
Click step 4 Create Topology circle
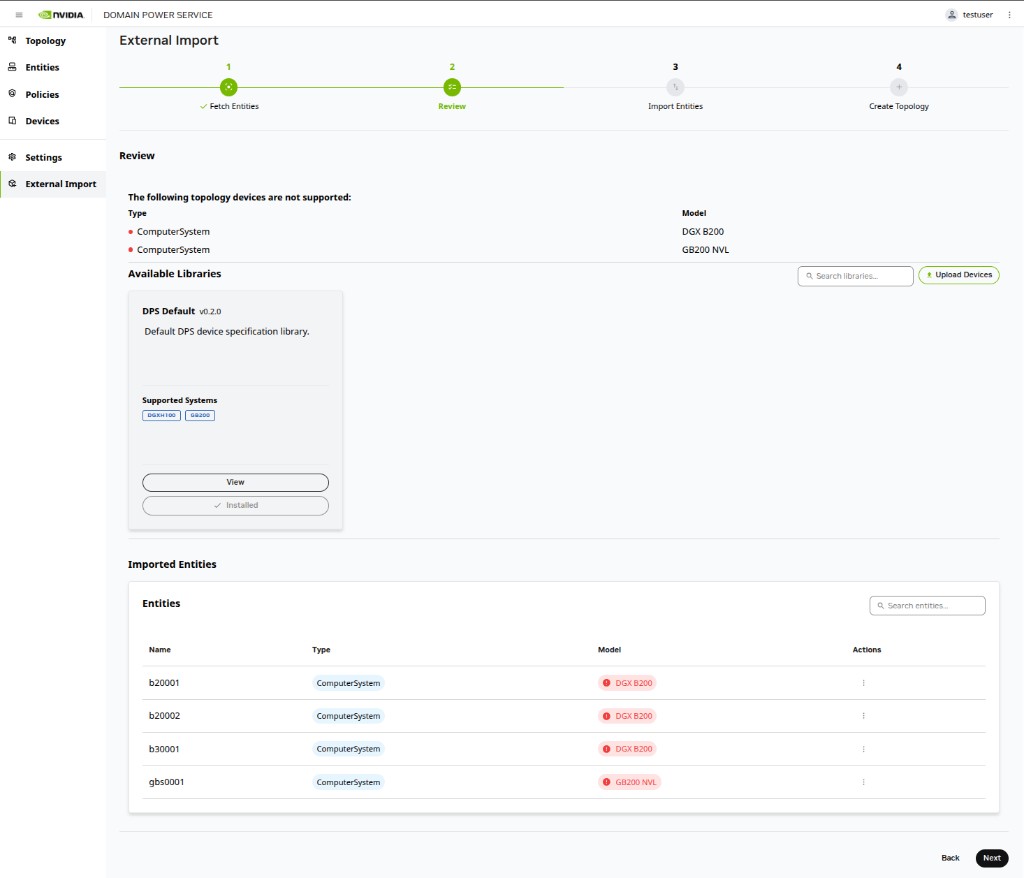click(899, 87)
